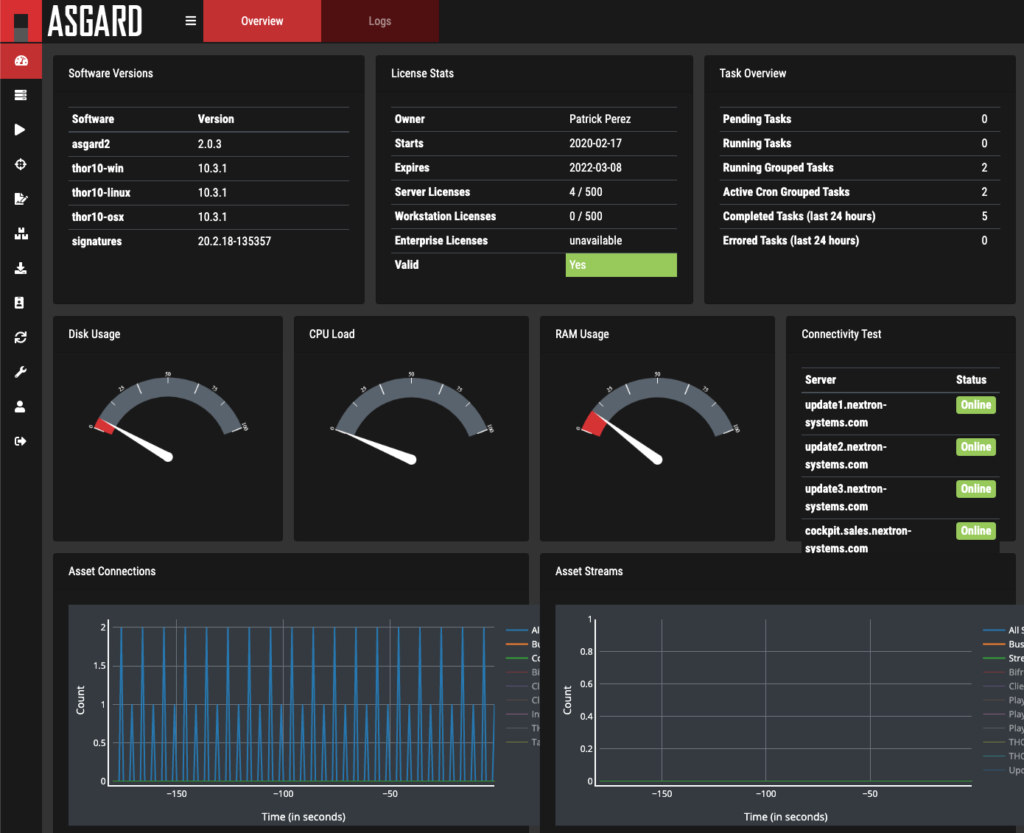Open the user profile sidebar icon
1024x833 pixels.
tap(21, 407)
